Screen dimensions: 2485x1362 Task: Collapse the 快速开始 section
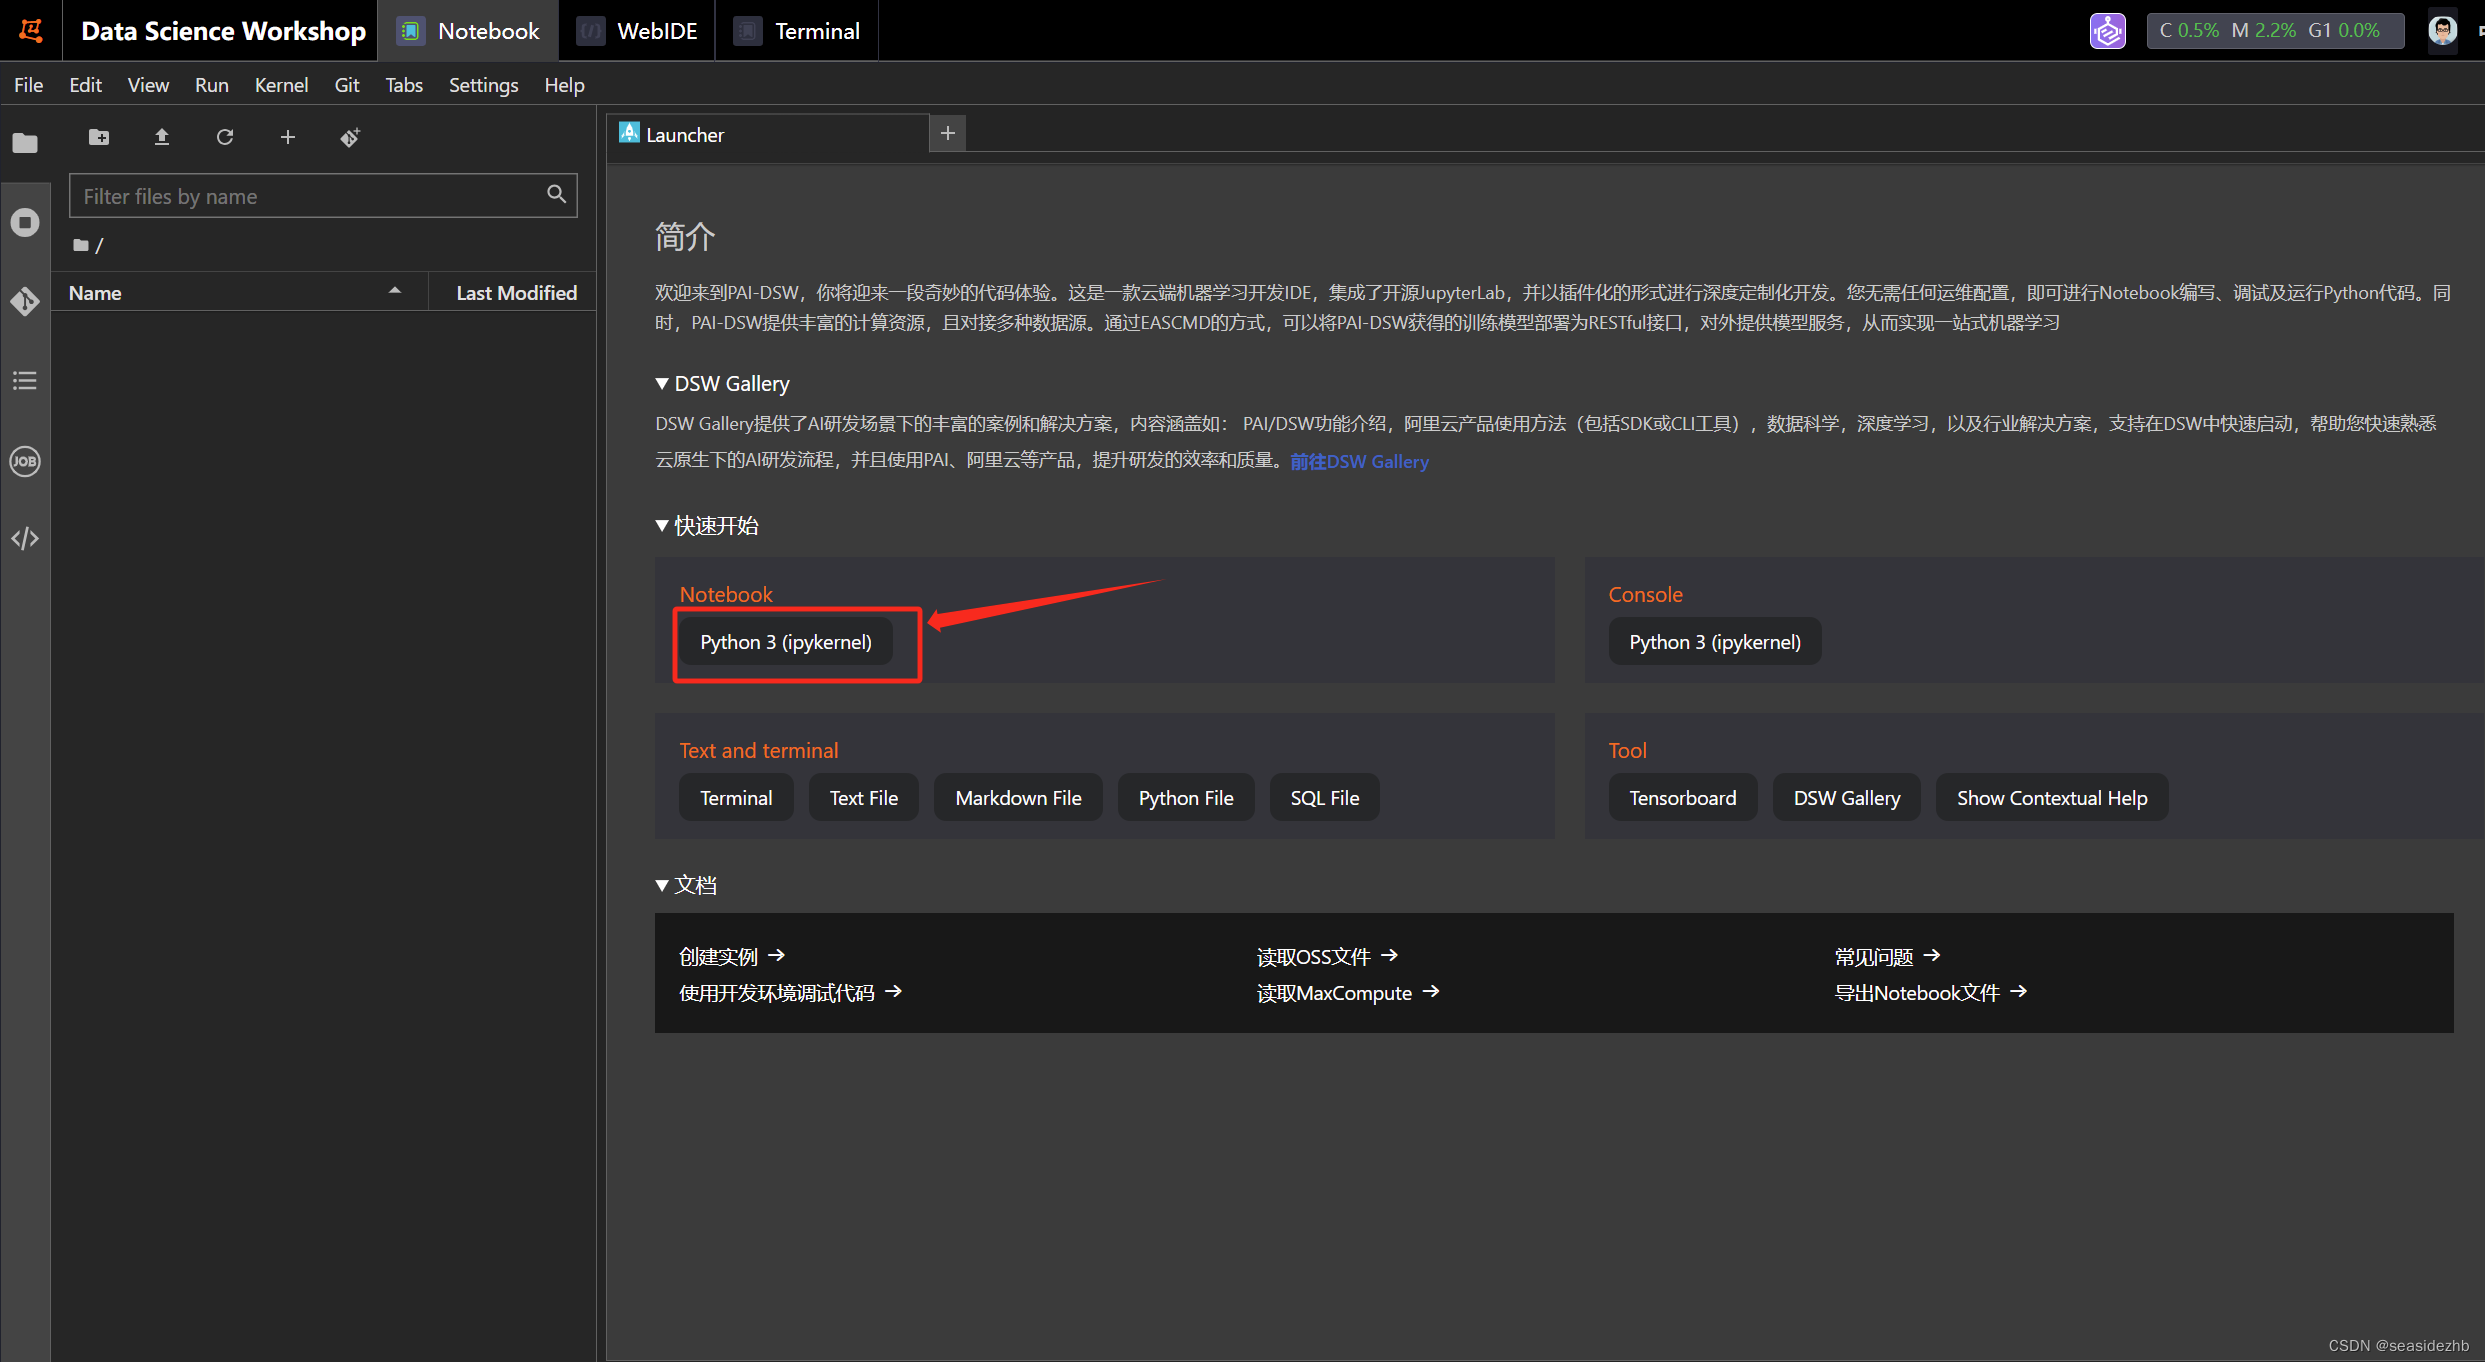click(x=662, y=526)
